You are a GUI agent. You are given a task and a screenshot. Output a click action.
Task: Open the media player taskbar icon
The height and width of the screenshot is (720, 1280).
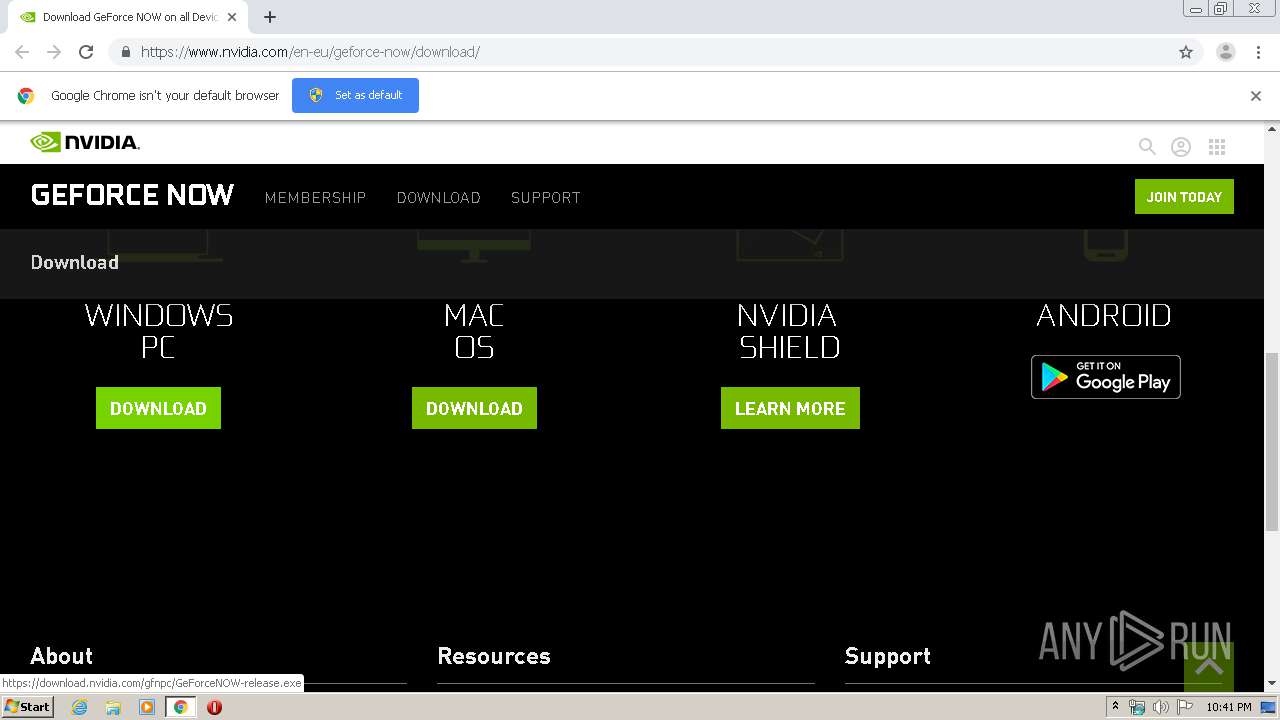point(147,707)
